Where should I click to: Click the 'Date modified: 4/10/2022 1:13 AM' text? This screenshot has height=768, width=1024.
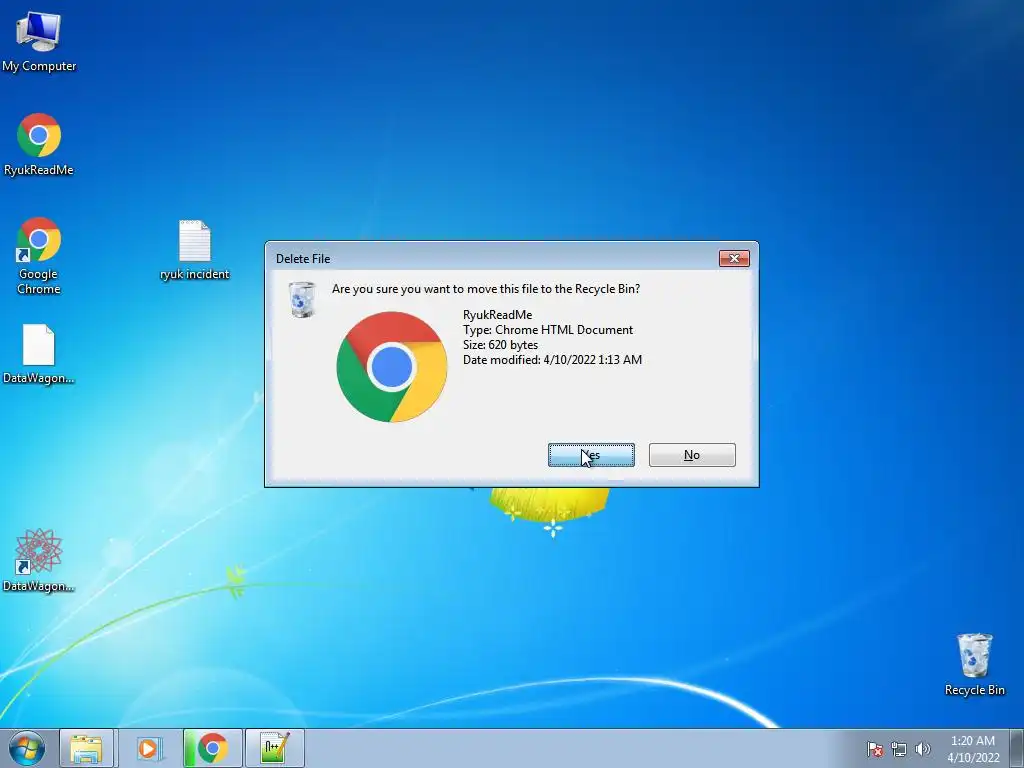pos(552,360)
